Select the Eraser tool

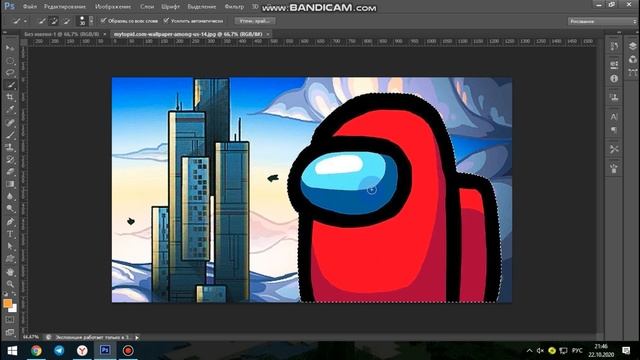point(10,172)
